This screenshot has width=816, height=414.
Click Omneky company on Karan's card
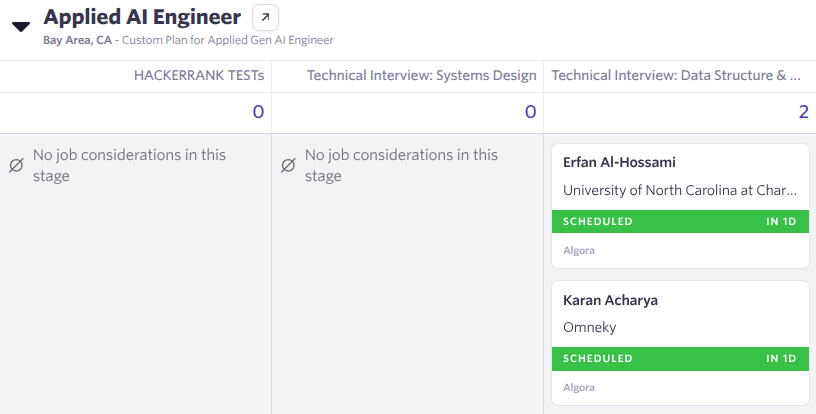pyautogui.click(x=590, y=328)
